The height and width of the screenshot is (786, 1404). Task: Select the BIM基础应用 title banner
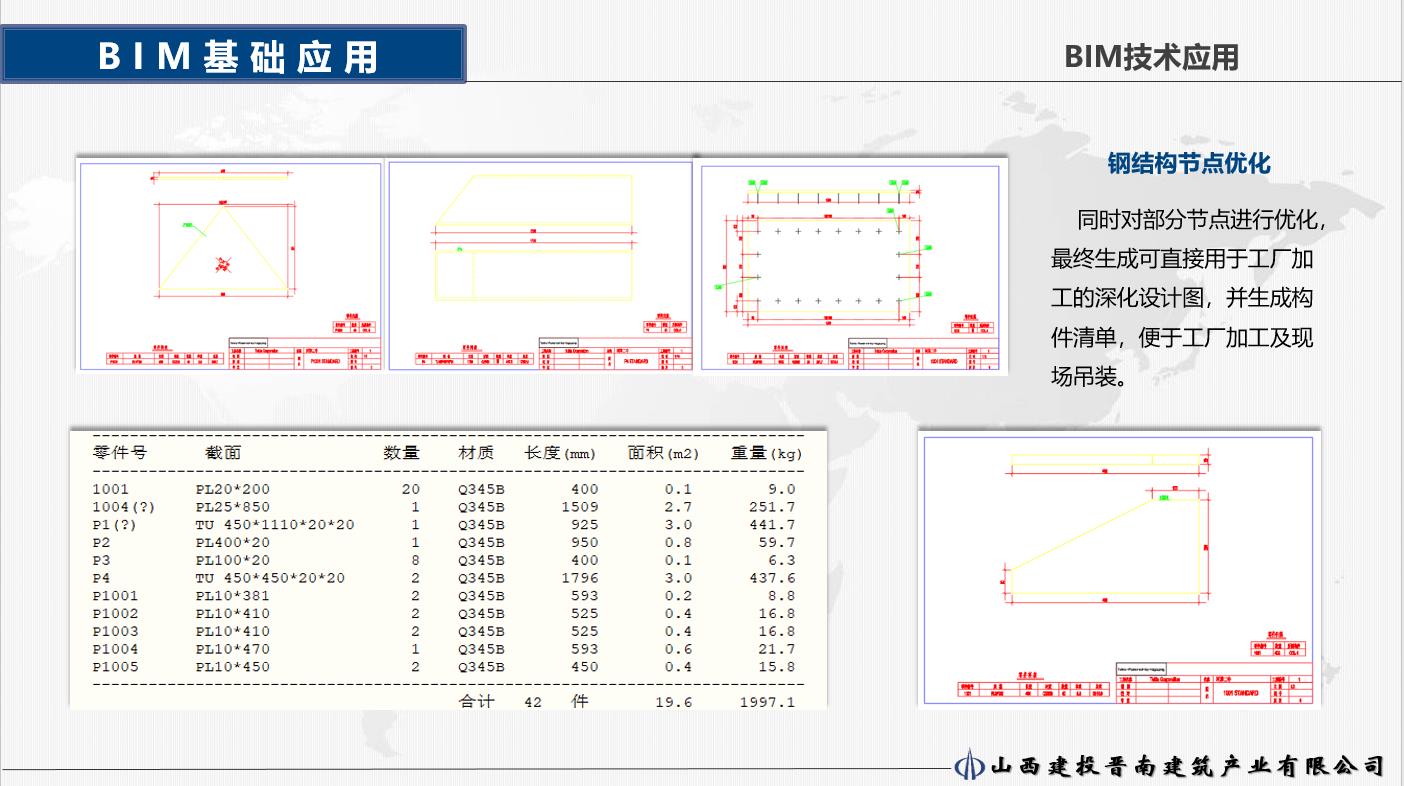[x=234, y=55]
